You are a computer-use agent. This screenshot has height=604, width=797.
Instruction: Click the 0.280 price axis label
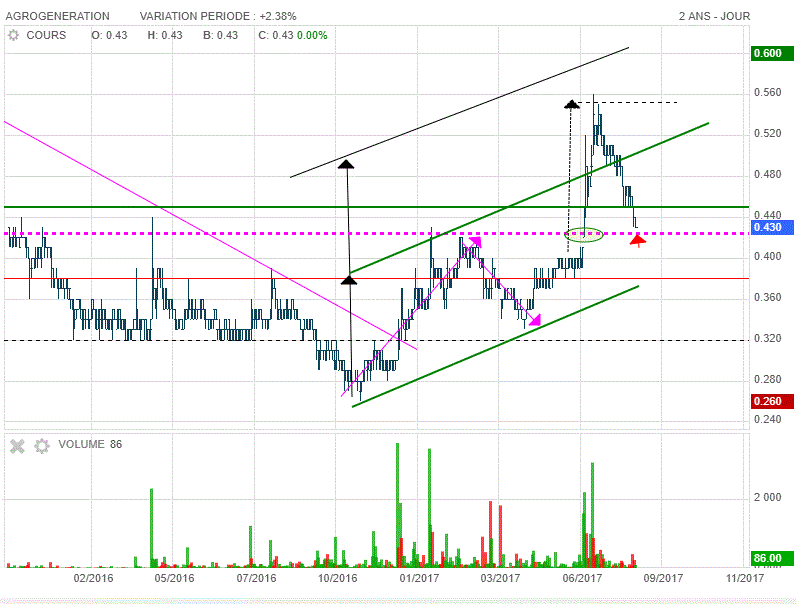point(768,379)
